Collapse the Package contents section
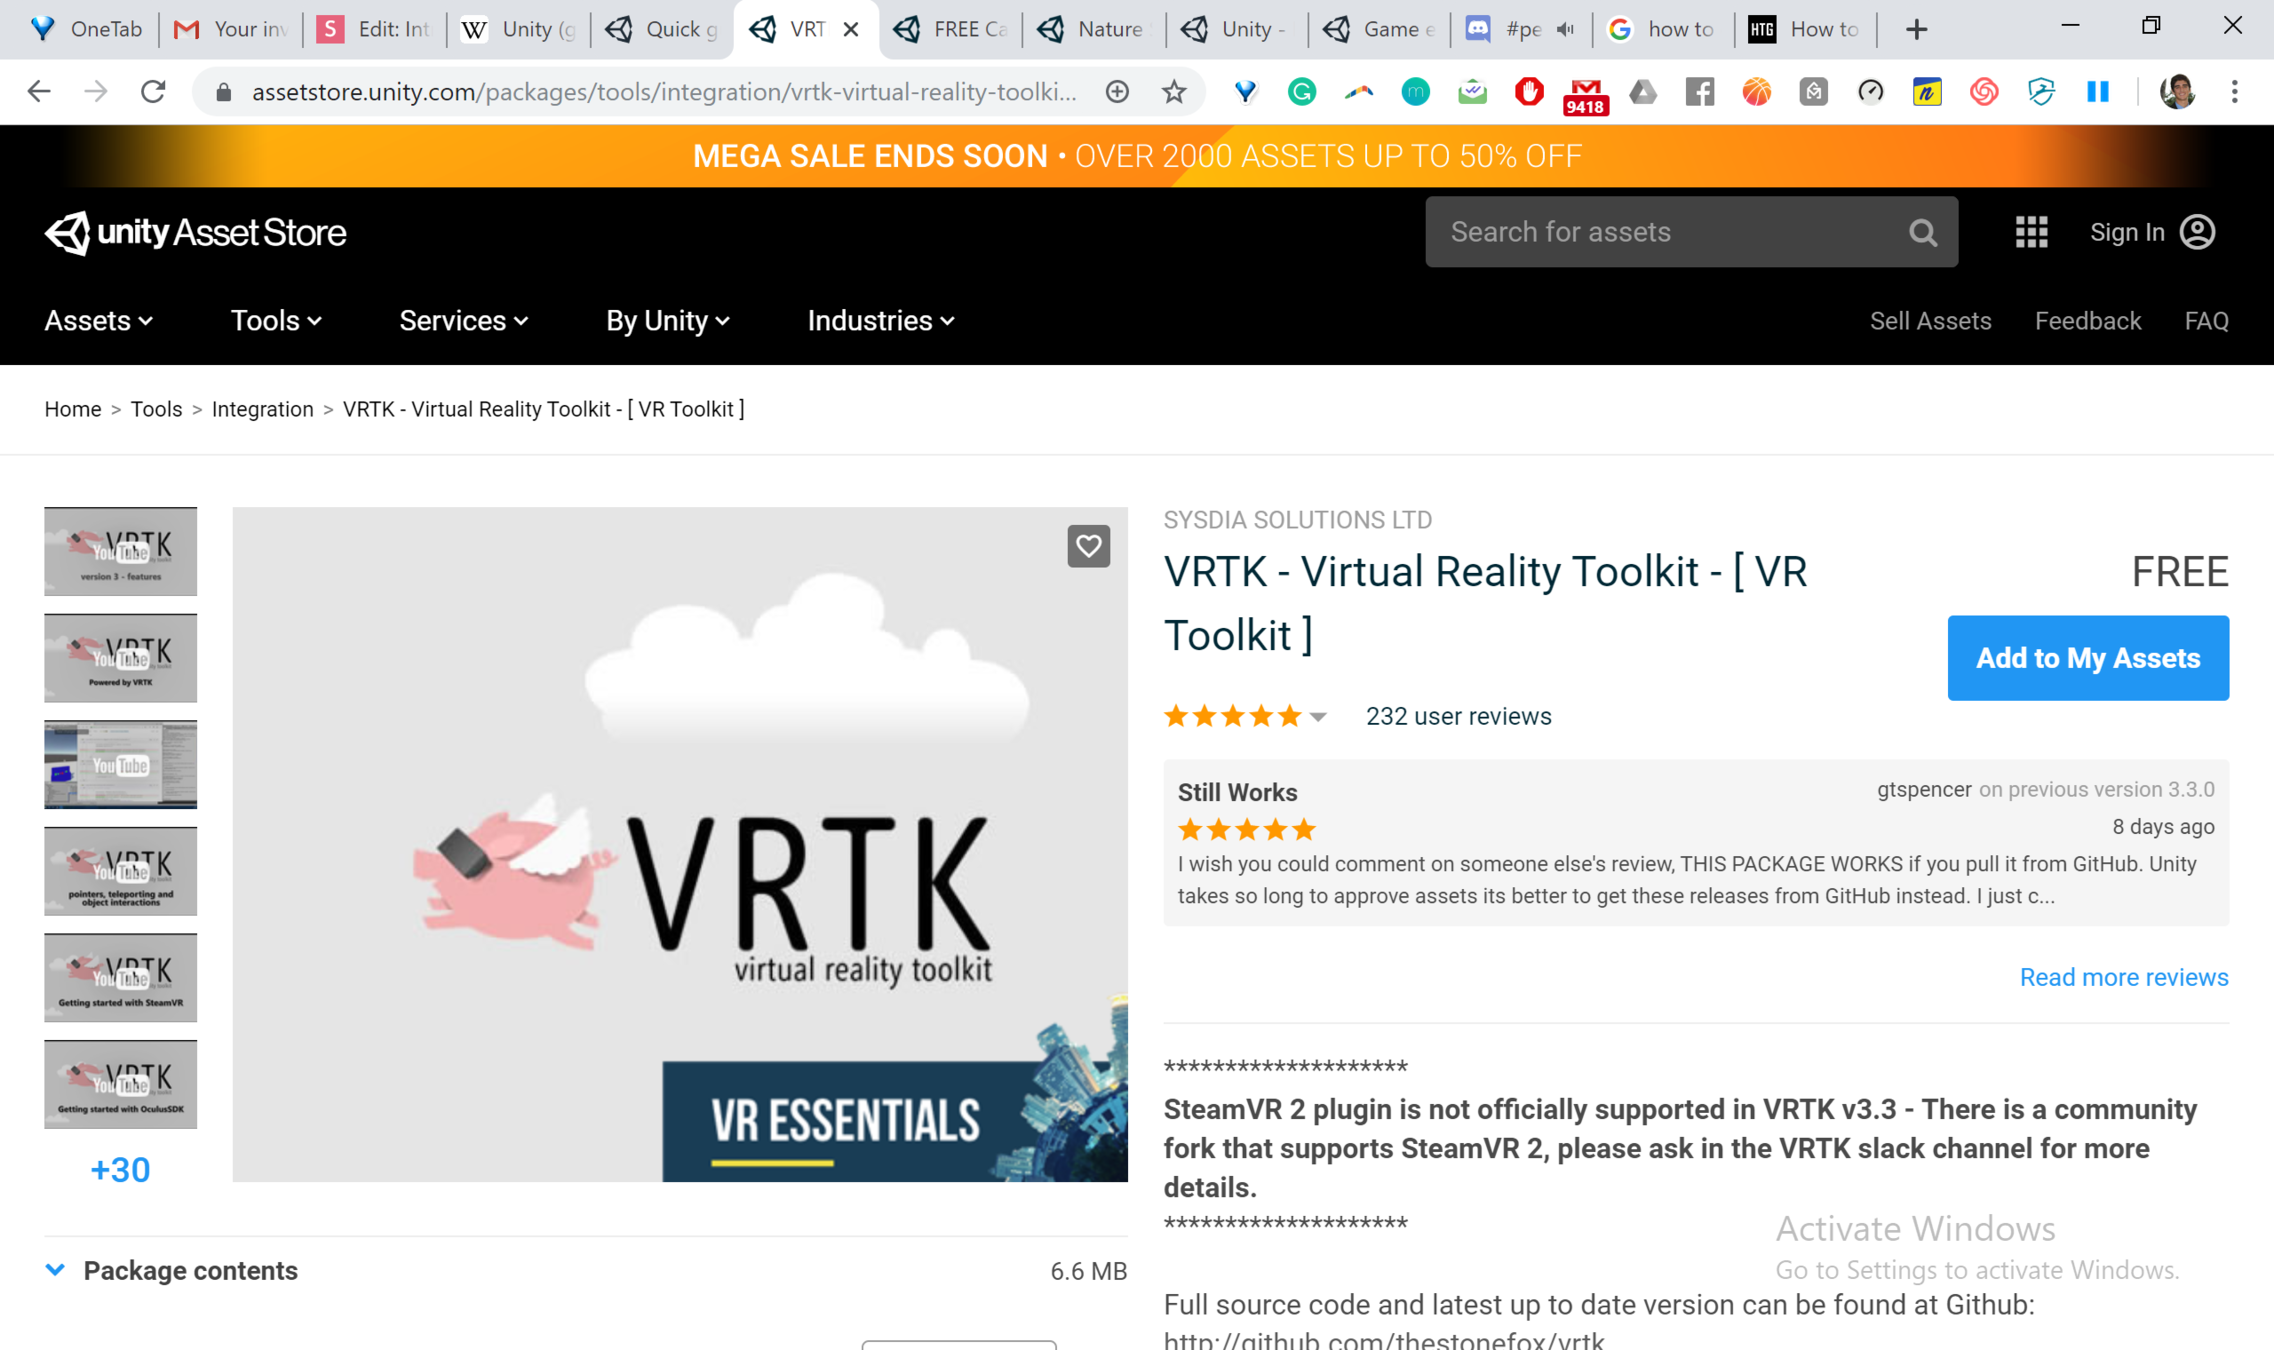 tap(56, 1270)
